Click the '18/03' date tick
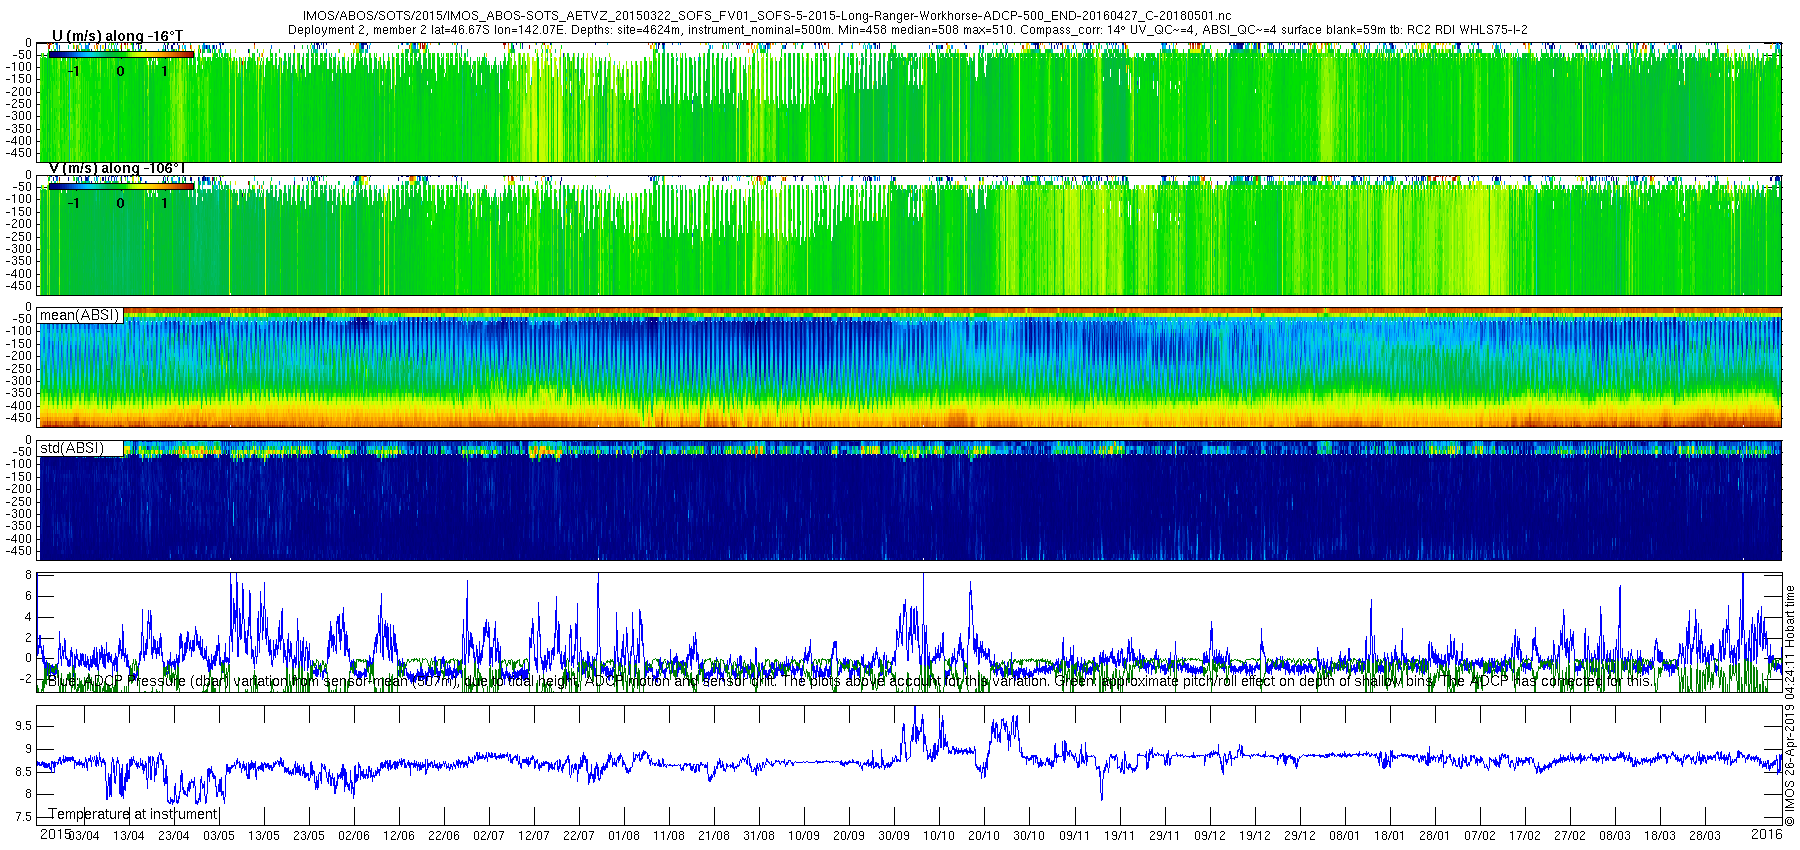This screenshot has width=1800, height=850. pos(1660,836)
